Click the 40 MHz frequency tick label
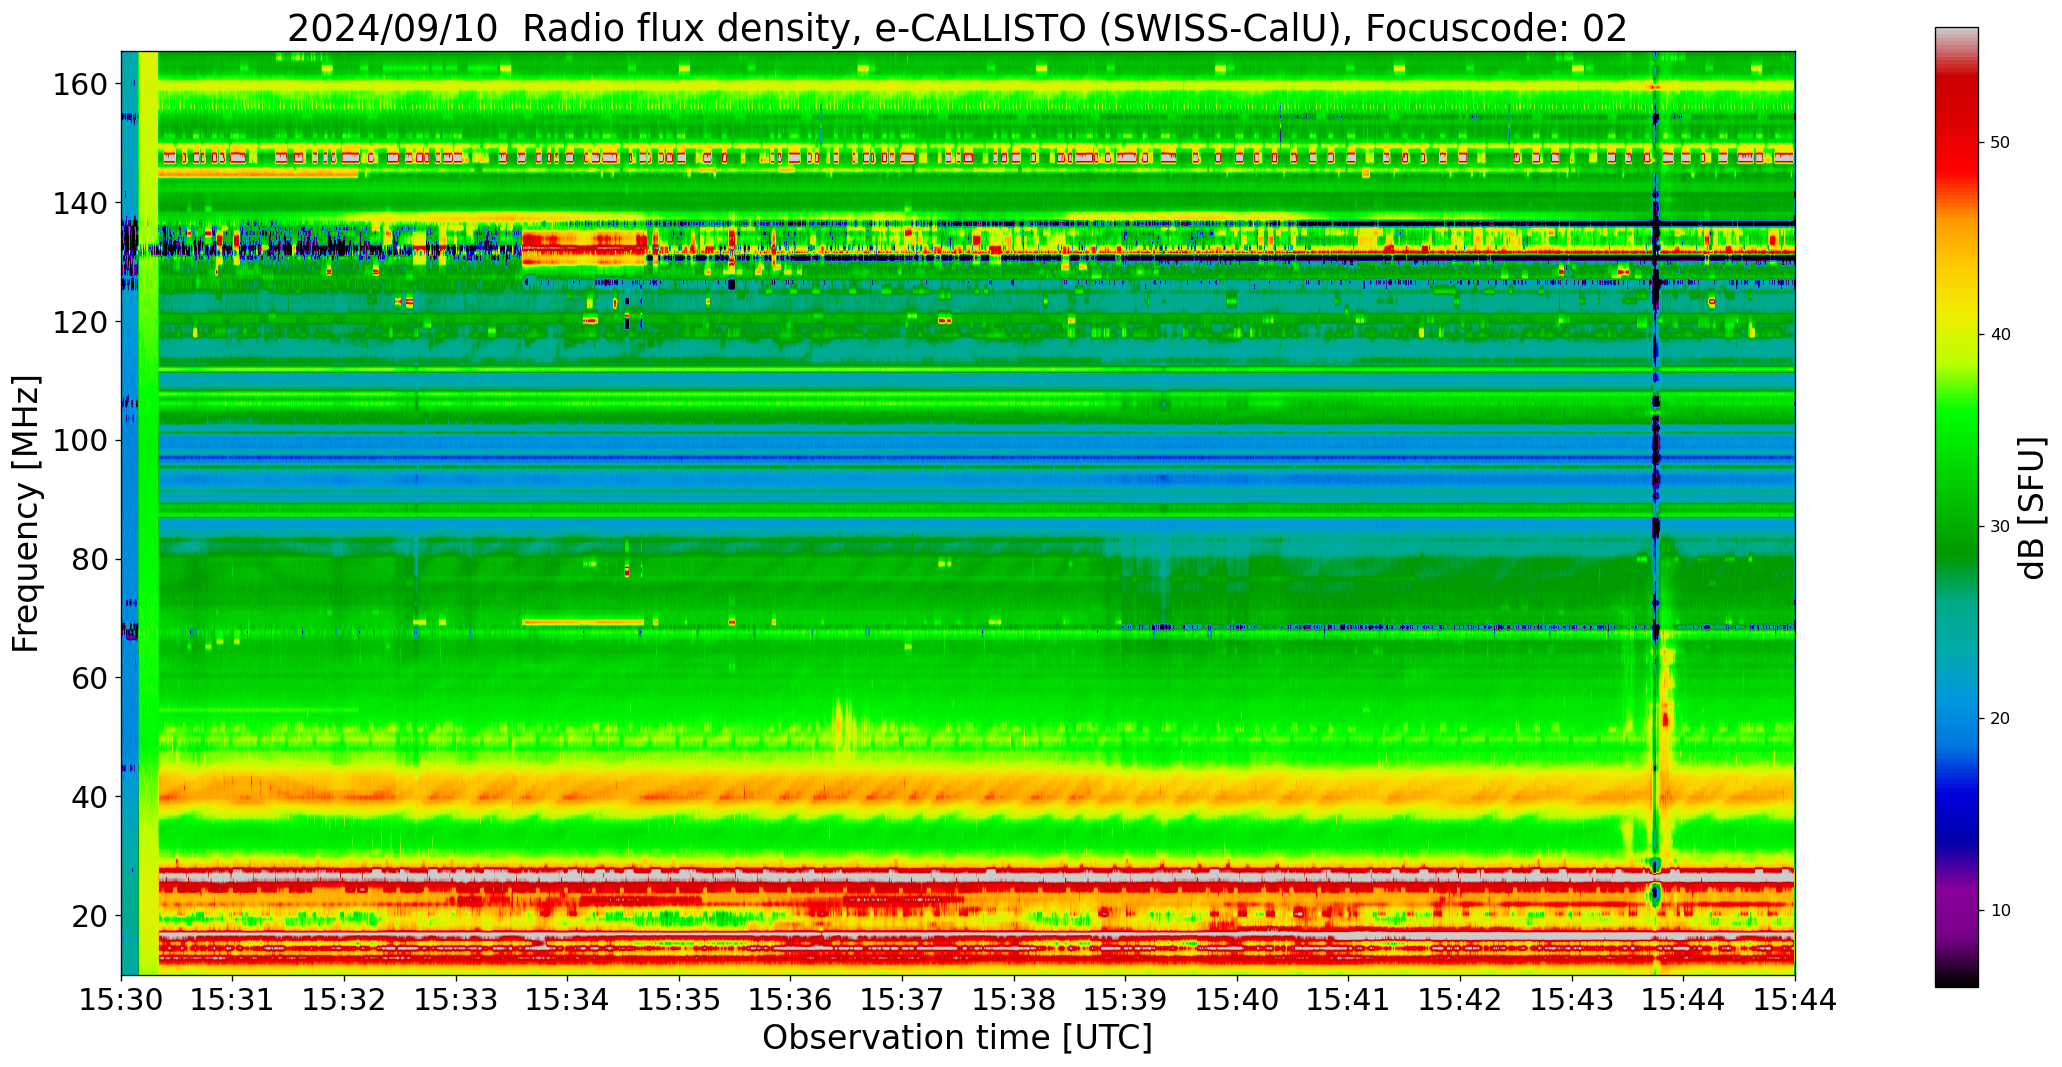The image size is (2062, 1067). pos(90,797)
